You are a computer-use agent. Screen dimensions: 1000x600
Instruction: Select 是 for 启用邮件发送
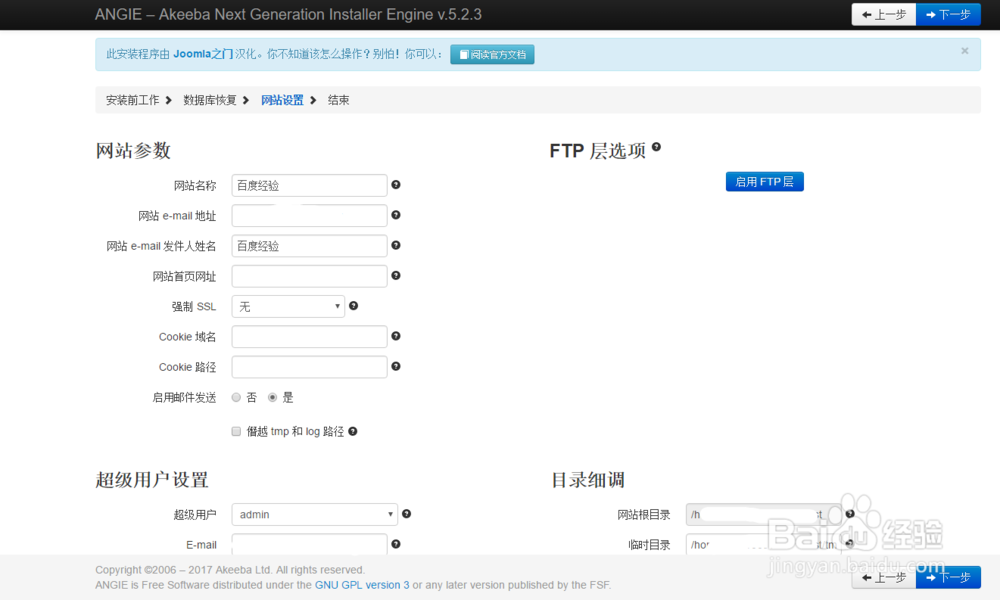tap(272, 397)
